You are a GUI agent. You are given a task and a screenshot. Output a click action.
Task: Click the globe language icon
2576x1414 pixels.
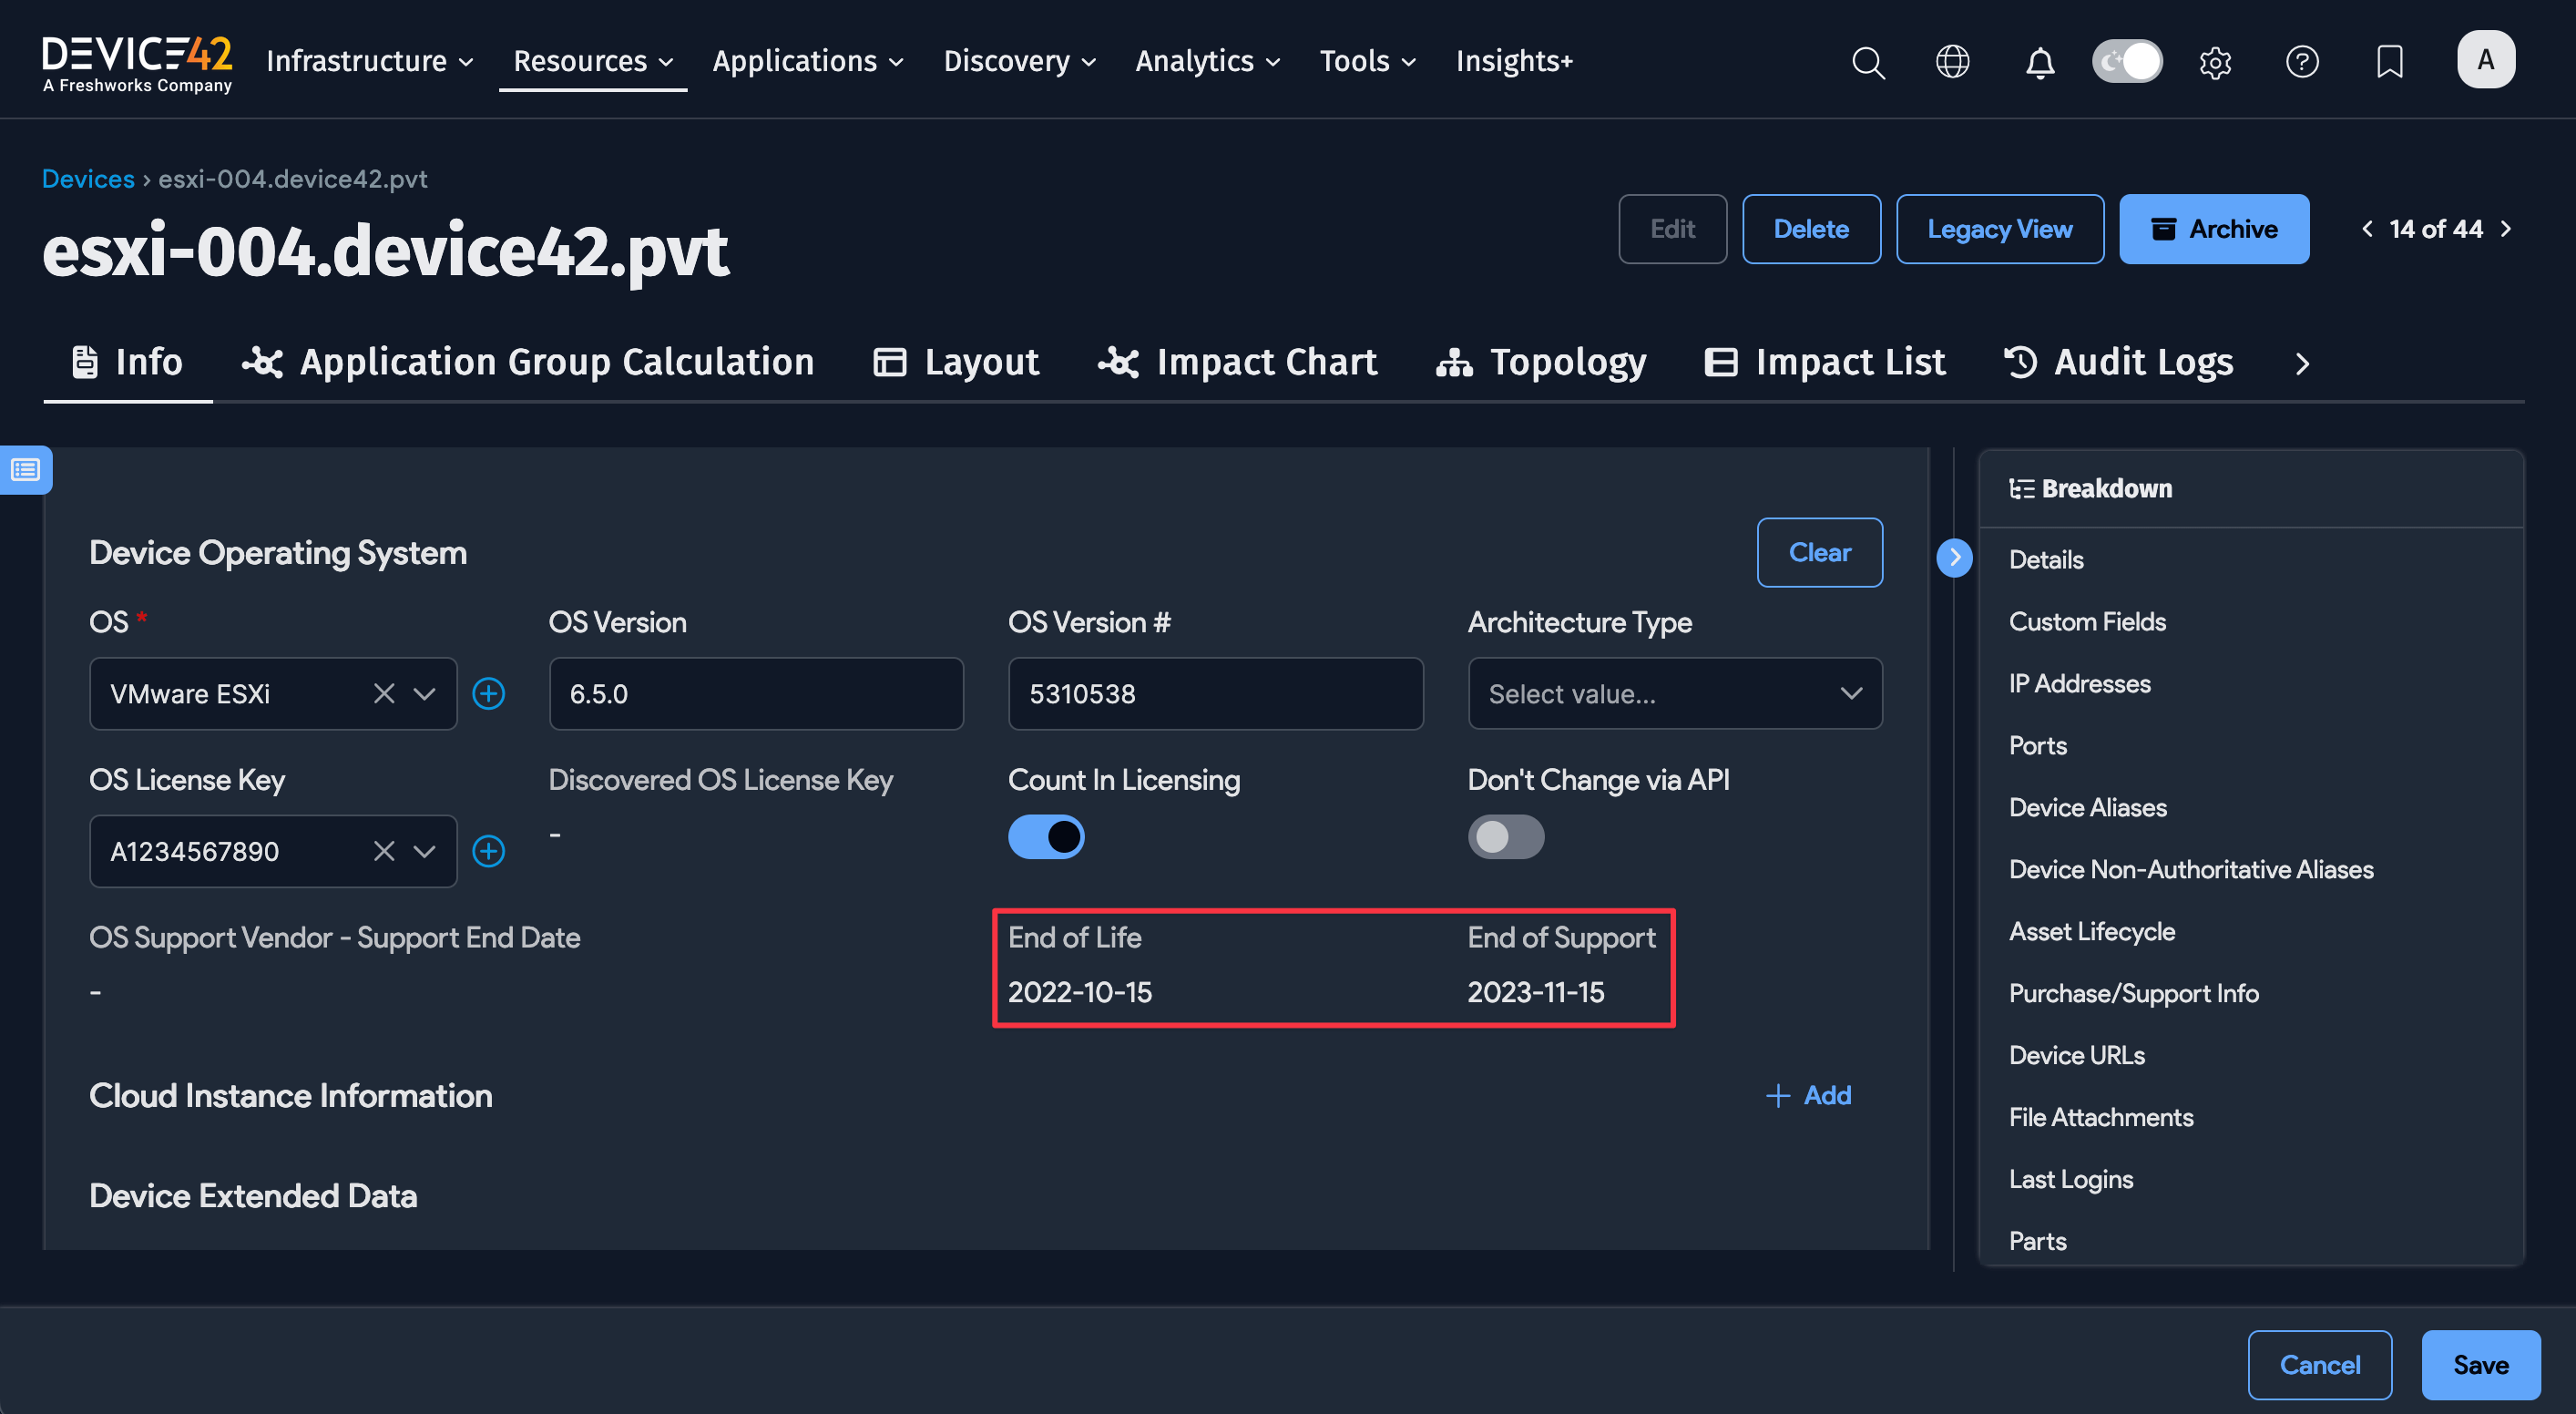[1952, 62]
